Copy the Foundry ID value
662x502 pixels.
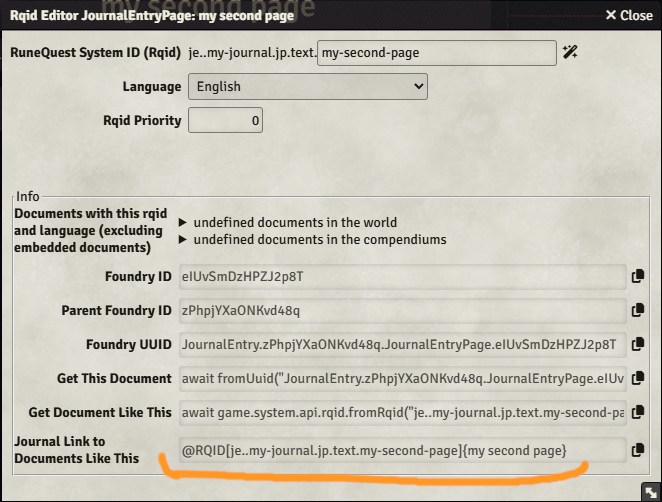click(636, 277)
